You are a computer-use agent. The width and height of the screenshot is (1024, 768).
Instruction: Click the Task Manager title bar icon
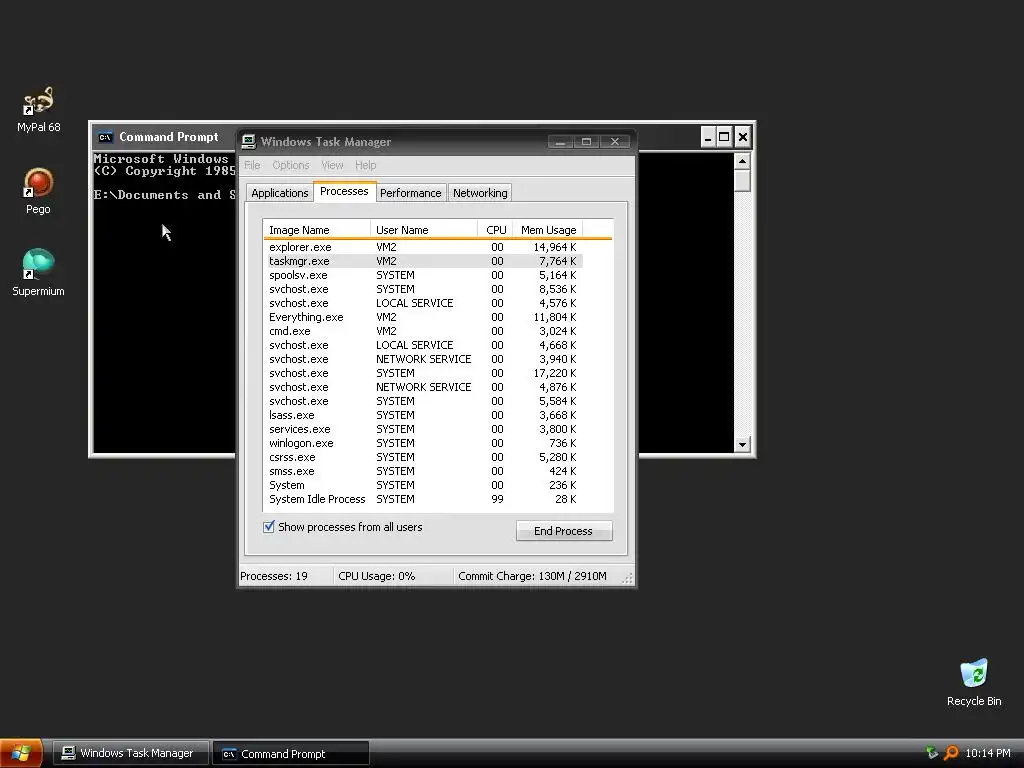coord(248,142)
